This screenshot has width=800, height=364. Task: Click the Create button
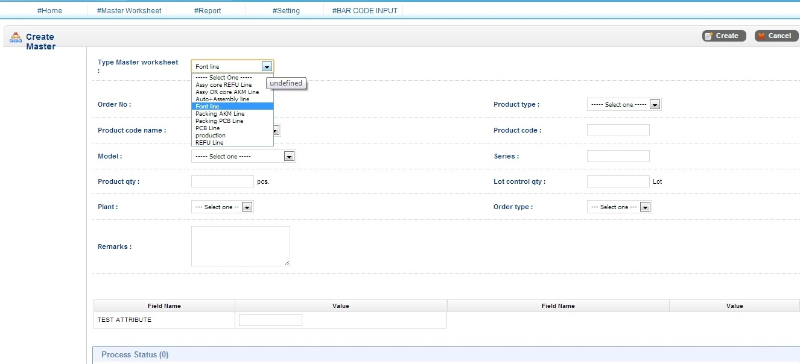(x=723, y=36)
